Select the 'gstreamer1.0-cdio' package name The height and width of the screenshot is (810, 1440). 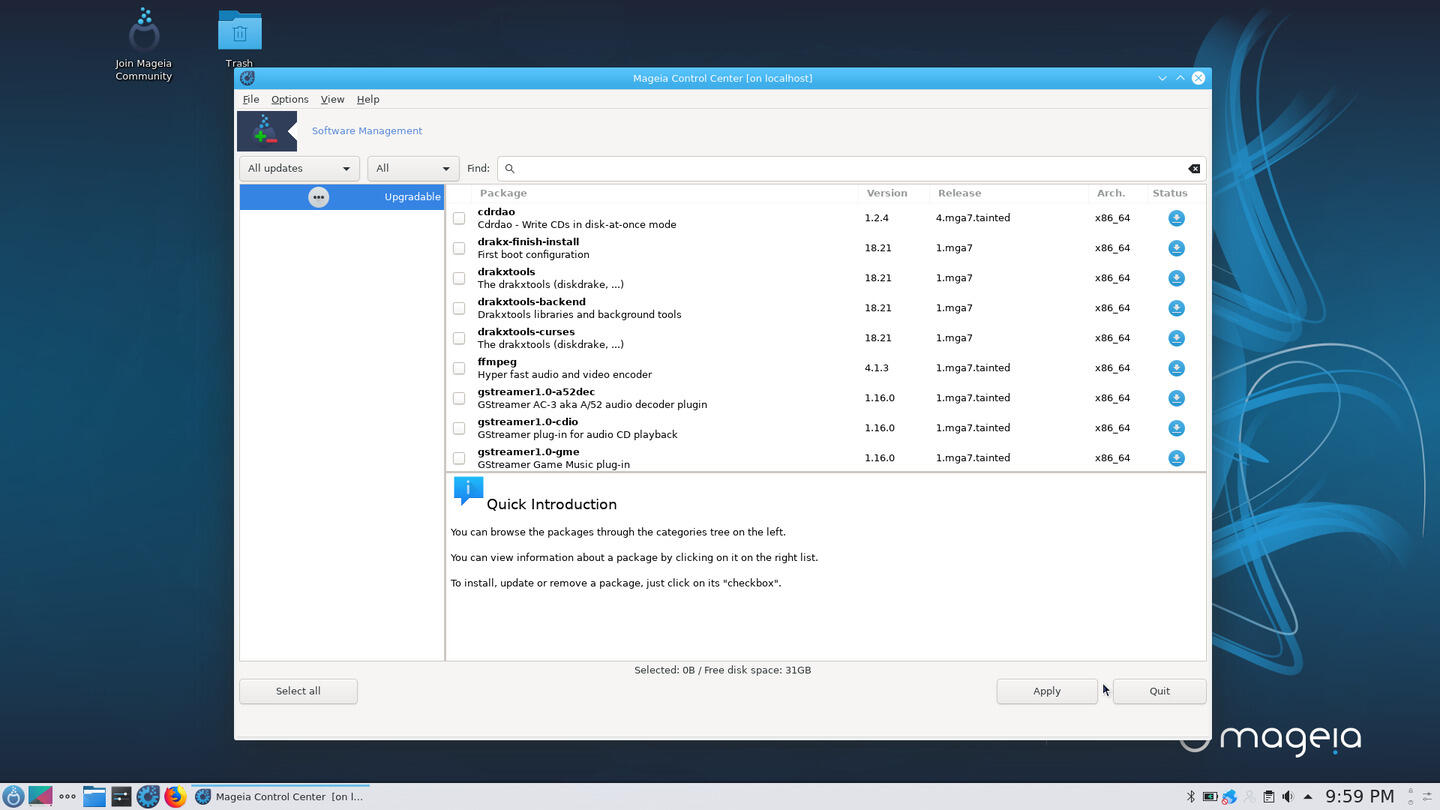(x=527, y=422)
